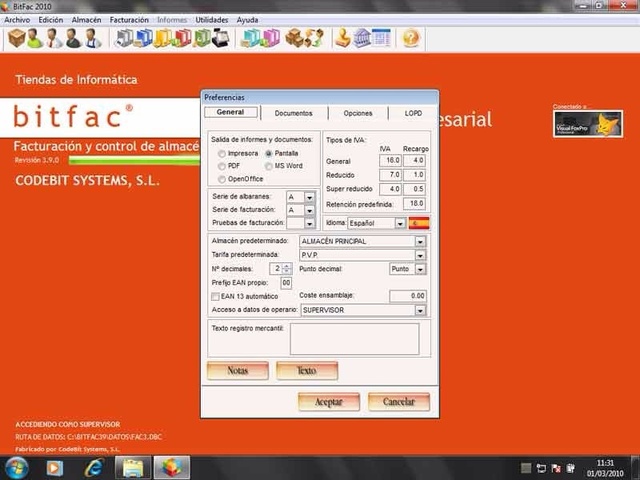Click the Spanish flag language icon
The image size is (640, 480).
419,223
